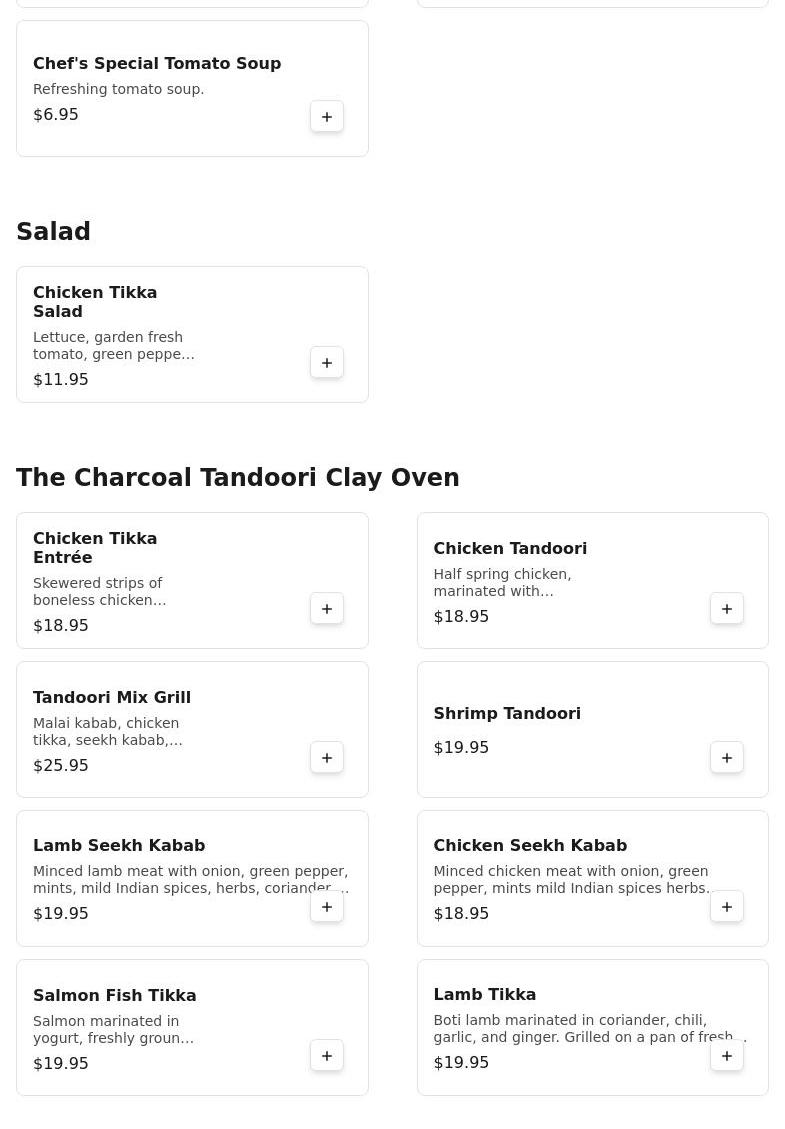The image size is (785, 1129).
Task: Open the Chicken Tikka Salad item name
Action: coord(95,302)
